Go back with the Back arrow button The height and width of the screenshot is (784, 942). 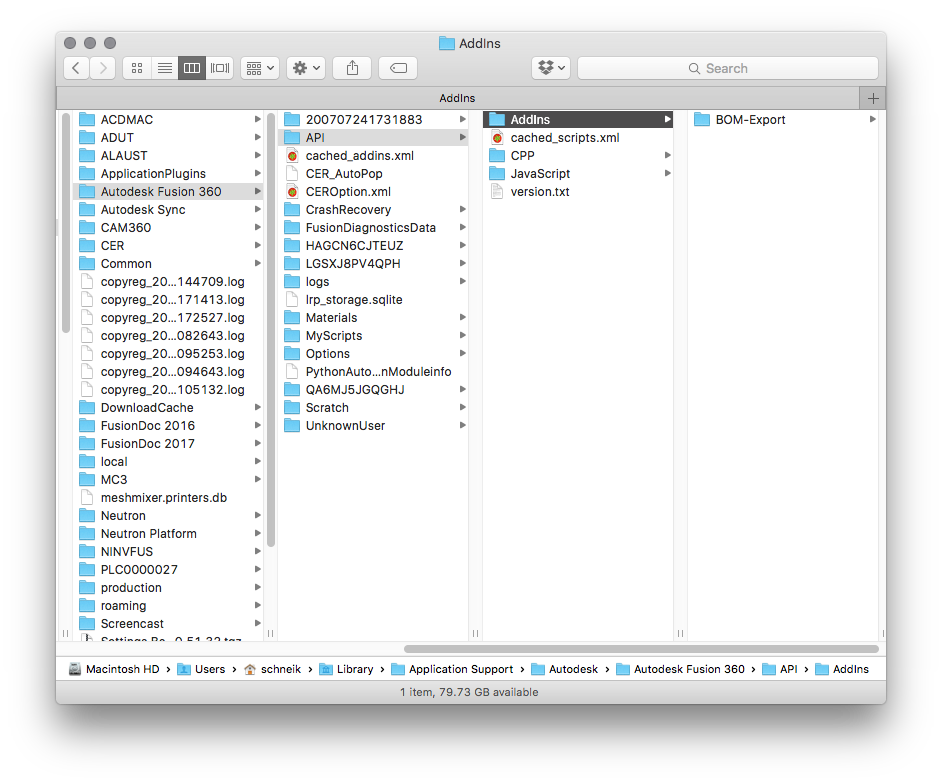point(76,68)
